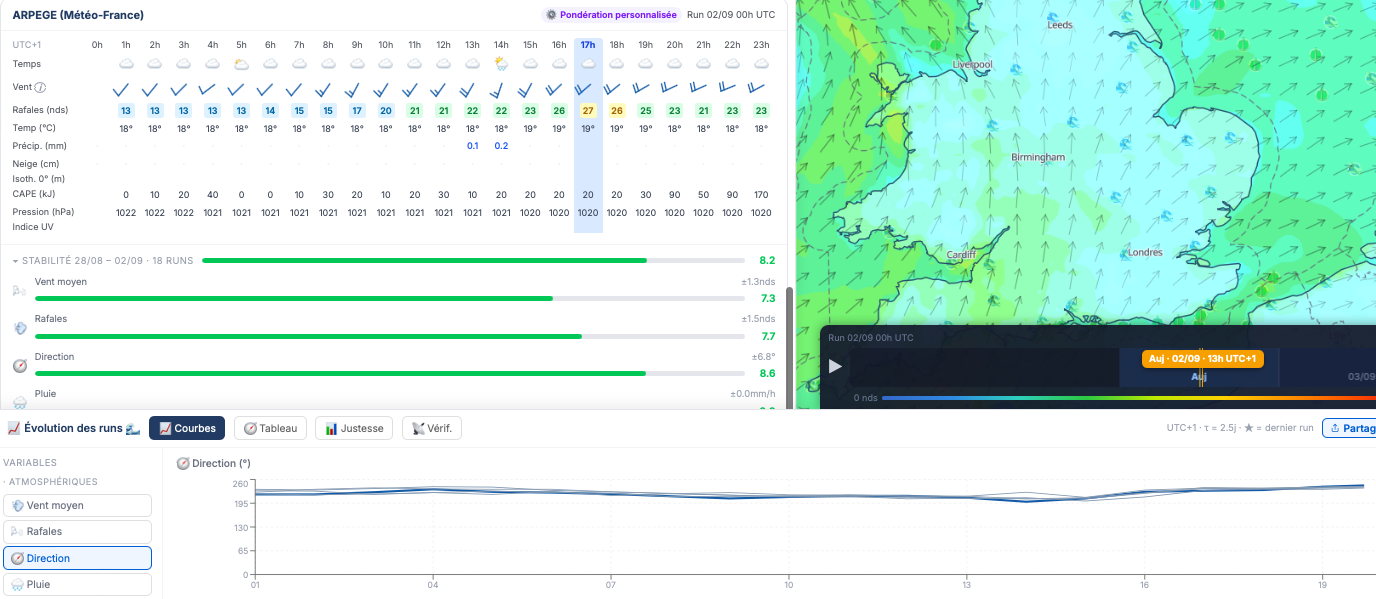The width and height of the screenshot is (1376, 599).
Task: Click the ±6.8° direction deviation label
Action: [x=764, y=357]
